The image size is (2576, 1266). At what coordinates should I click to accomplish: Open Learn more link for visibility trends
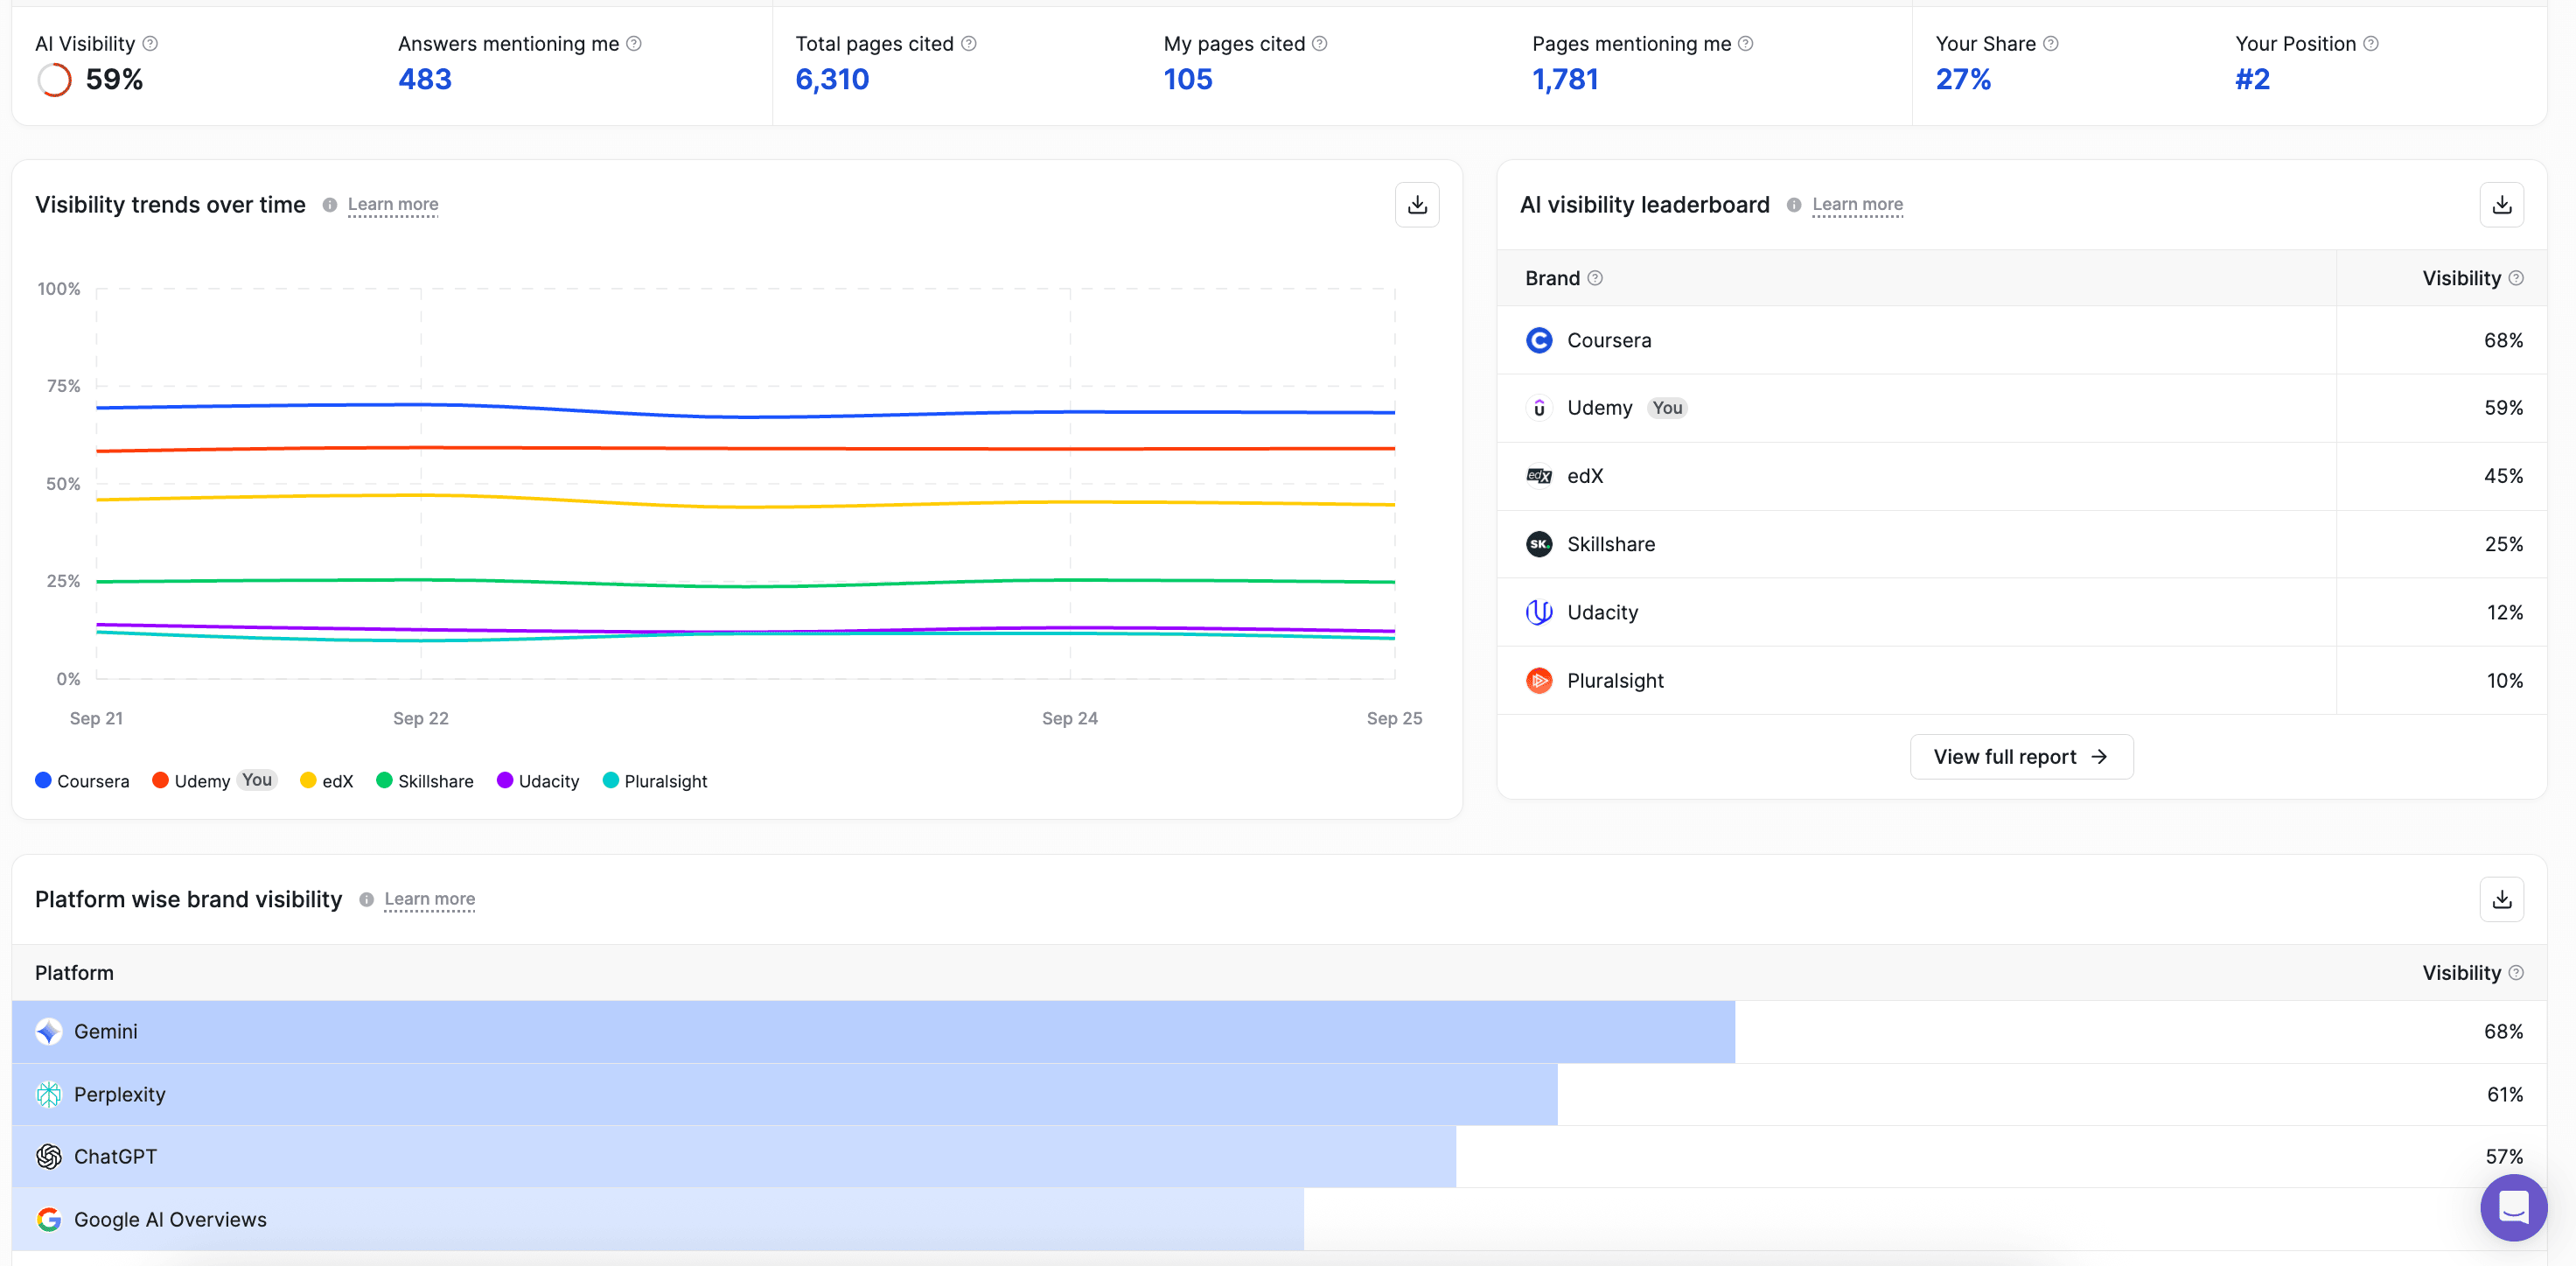tap(392, 205)
